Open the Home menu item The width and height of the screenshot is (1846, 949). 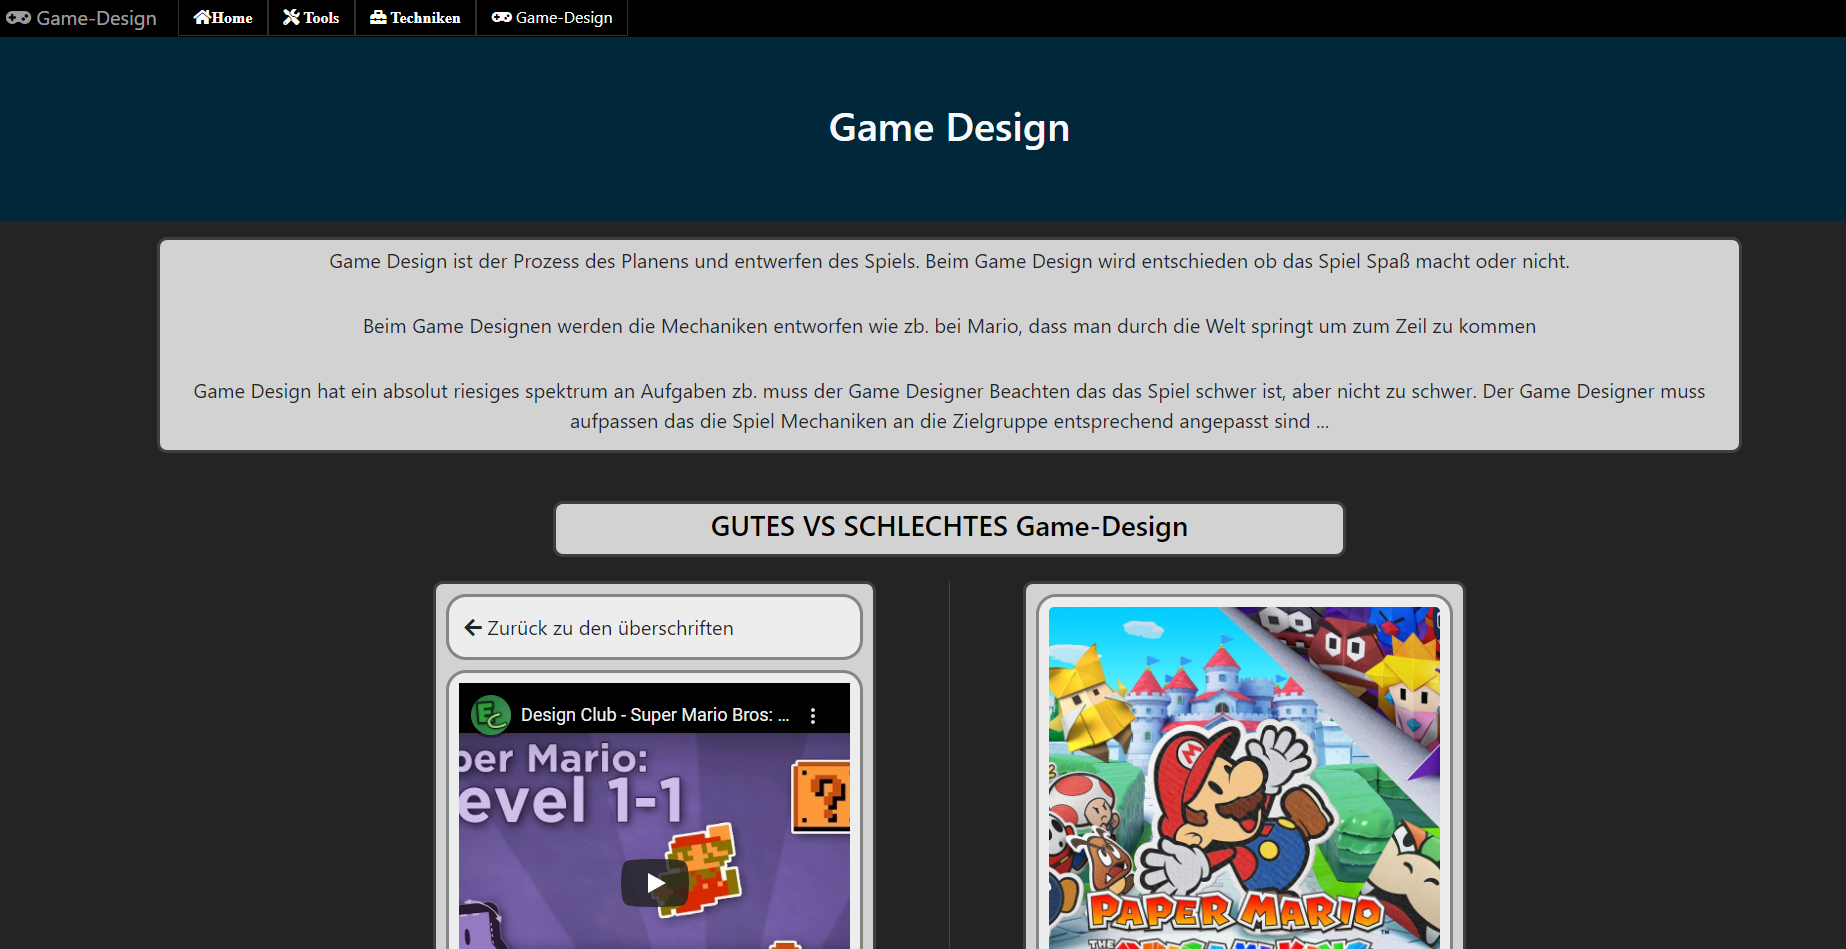pos(223,18)
